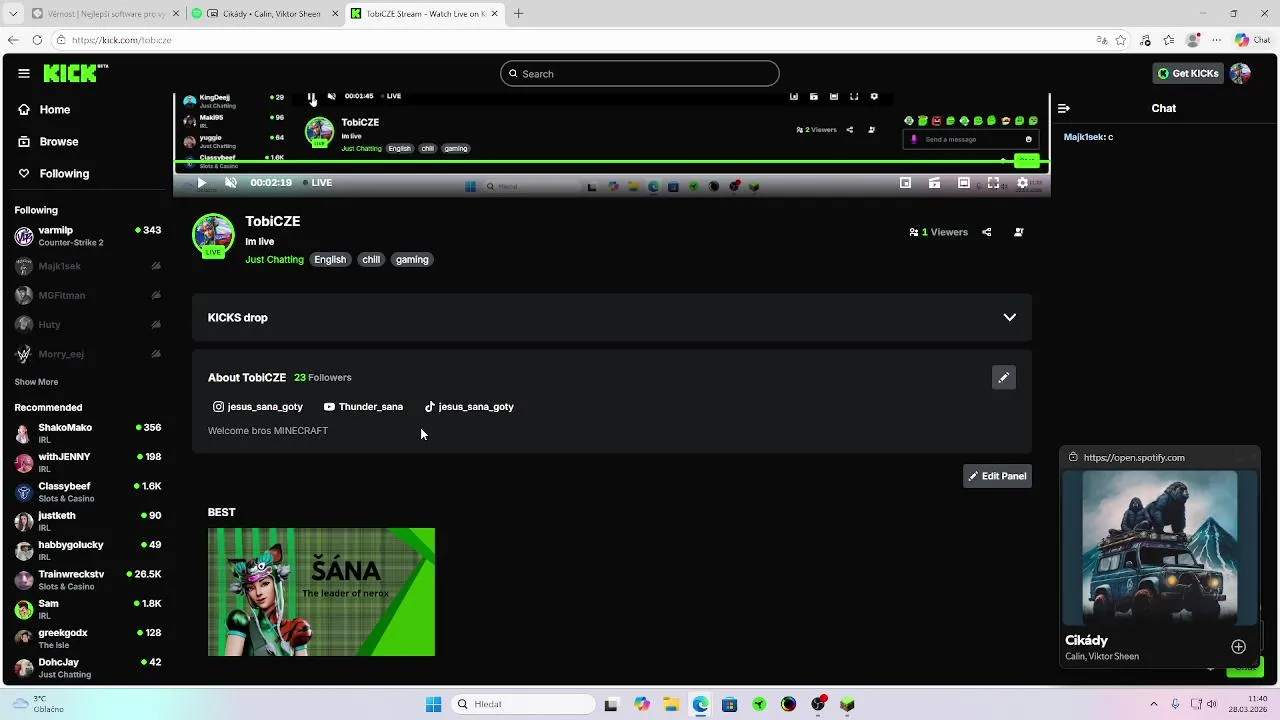
Task: Open TikTok link jesus_sana_goty
Action: [x=469, y=407]
